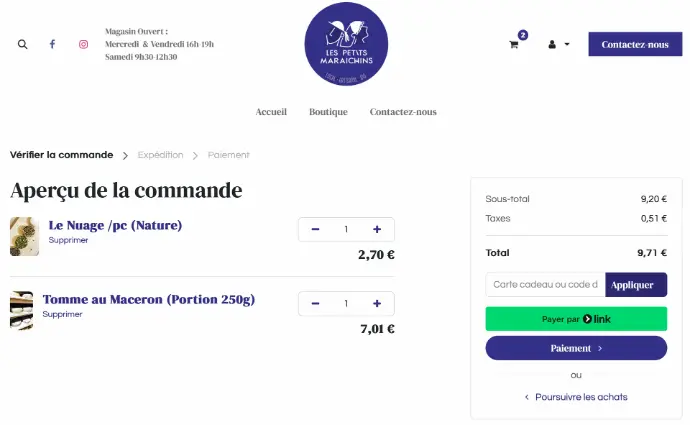
Task: Visit the Facebook page icon
Action: point(52,44)
